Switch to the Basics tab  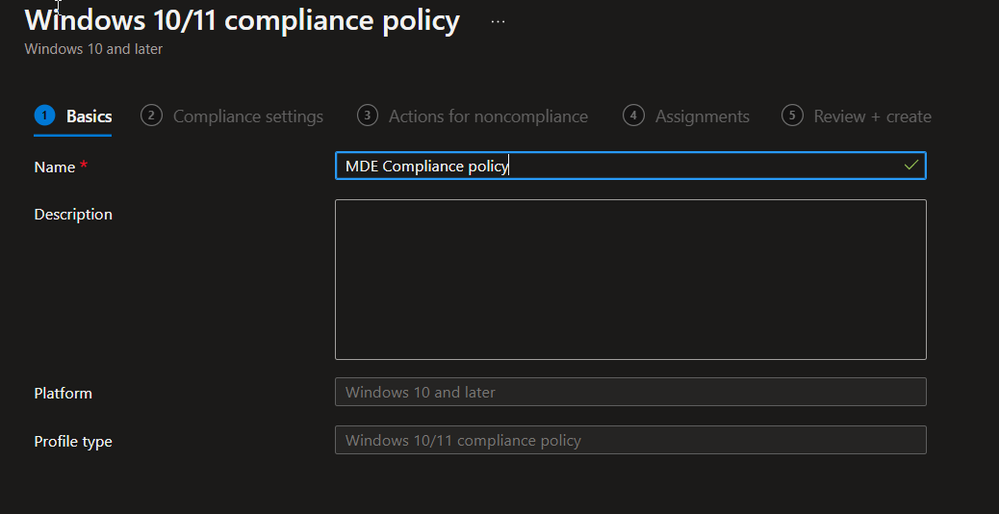[x=89, y=117]
